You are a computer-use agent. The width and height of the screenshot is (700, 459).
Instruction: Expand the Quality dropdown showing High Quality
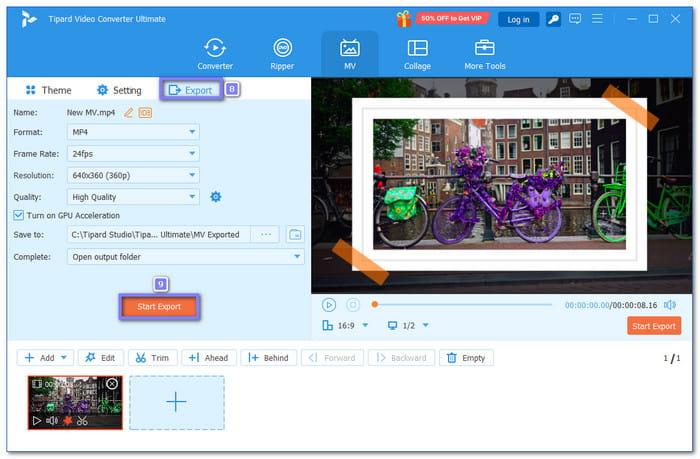click(133, 197)
